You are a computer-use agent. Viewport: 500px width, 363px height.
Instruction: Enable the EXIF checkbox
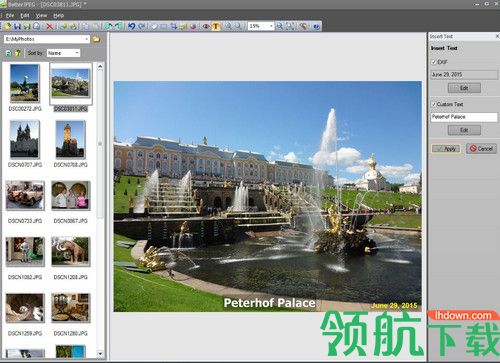[x=434, y=62]
